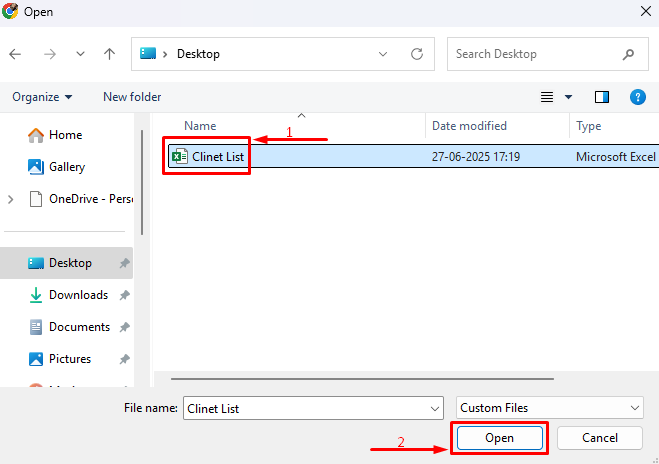
Task: Create a New folder
Action: [132, 97]
